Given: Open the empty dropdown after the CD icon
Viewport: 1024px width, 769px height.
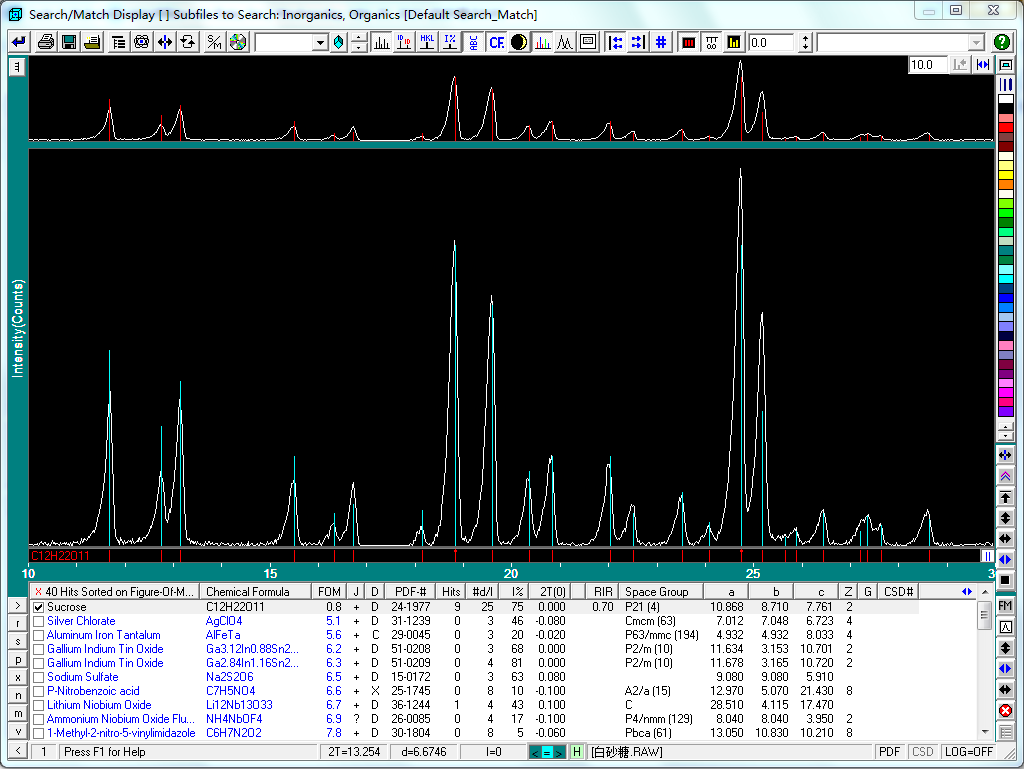Looking at the screenshot, I should 321,43.
